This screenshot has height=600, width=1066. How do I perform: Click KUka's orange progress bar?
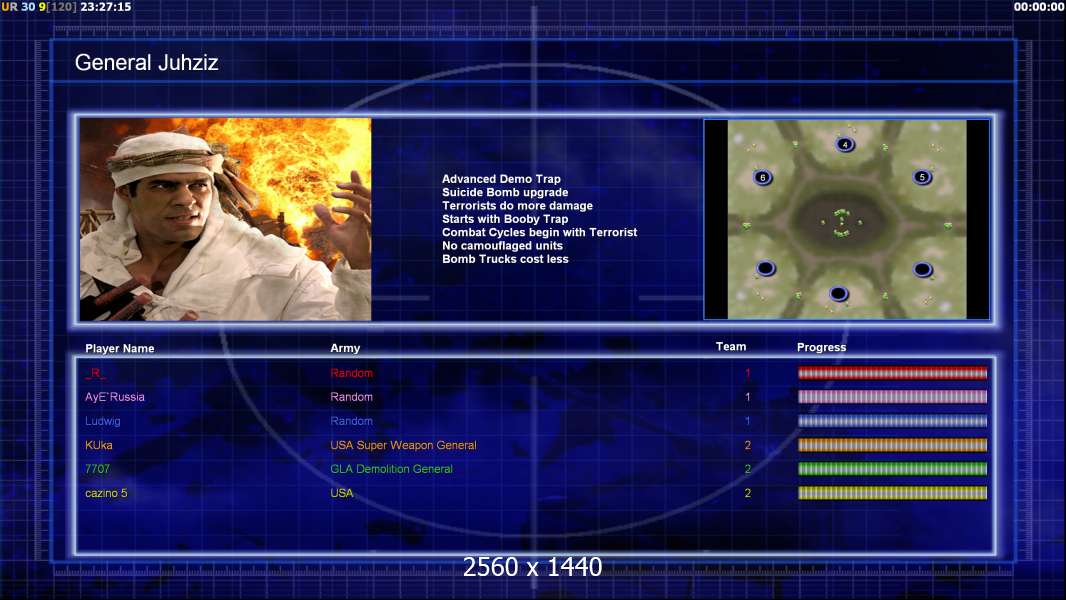(892, 445)
